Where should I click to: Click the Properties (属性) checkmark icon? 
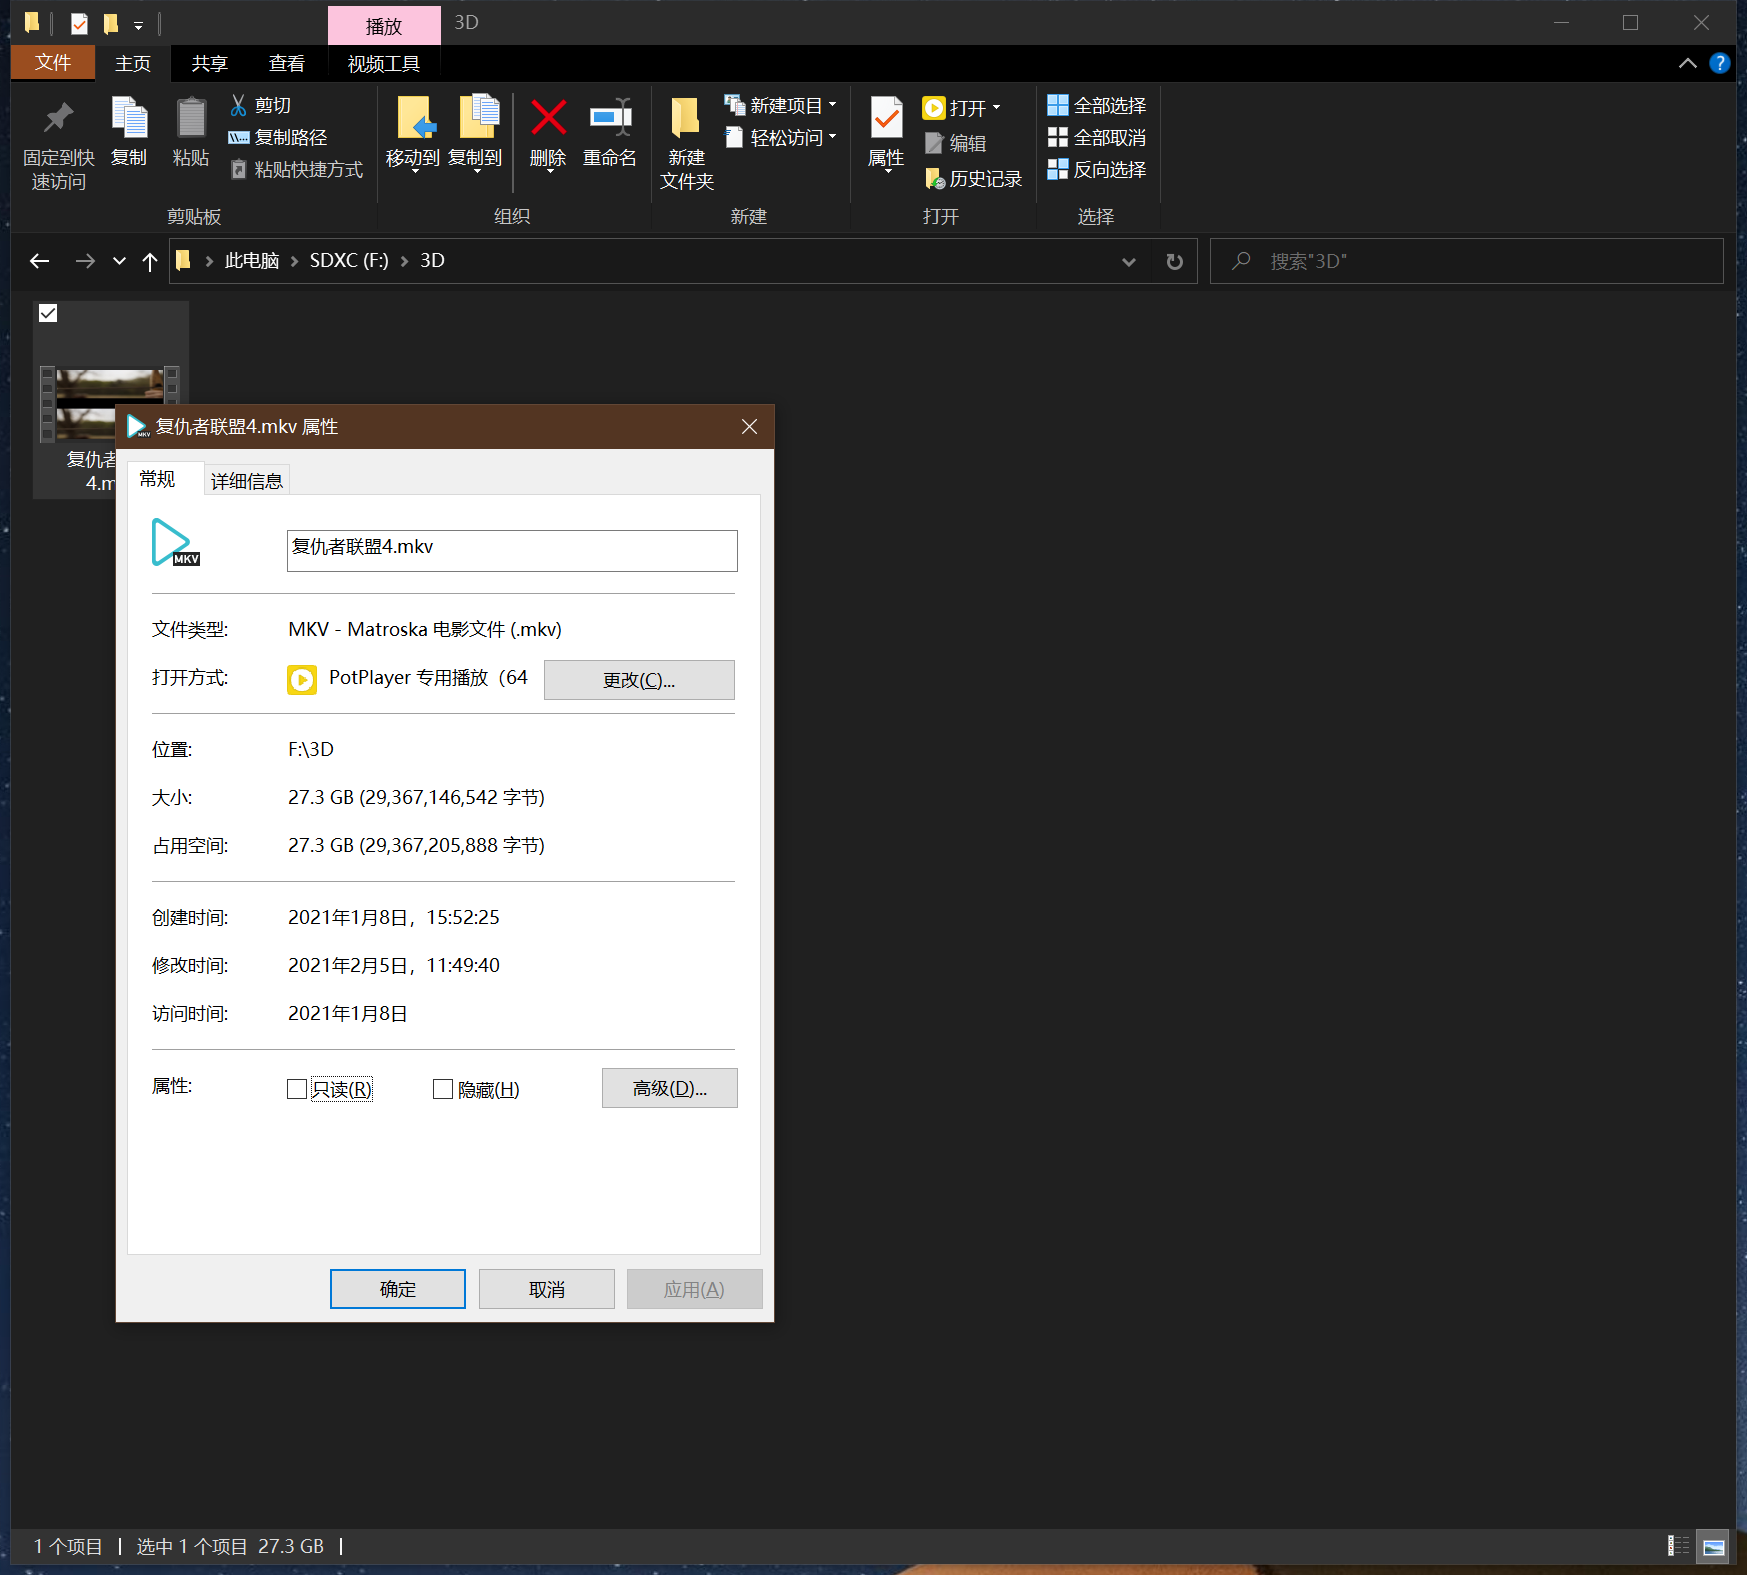886,118
